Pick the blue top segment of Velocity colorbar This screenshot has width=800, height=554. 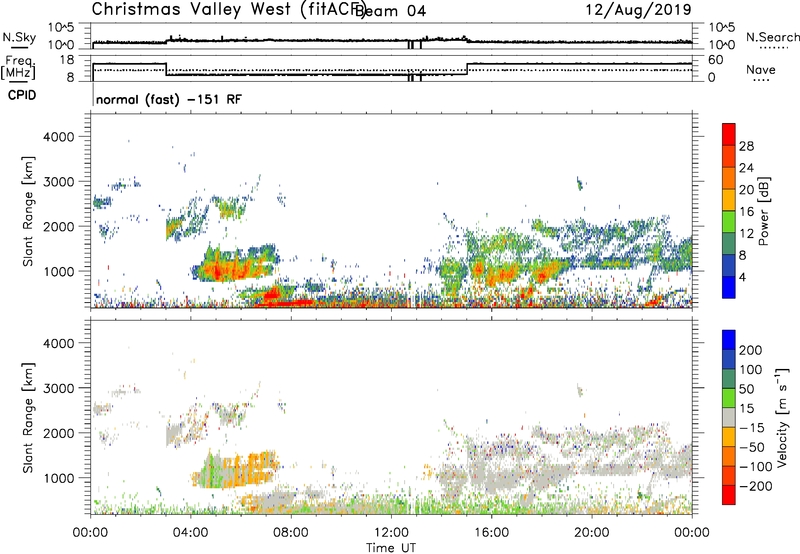pos(729,340)
